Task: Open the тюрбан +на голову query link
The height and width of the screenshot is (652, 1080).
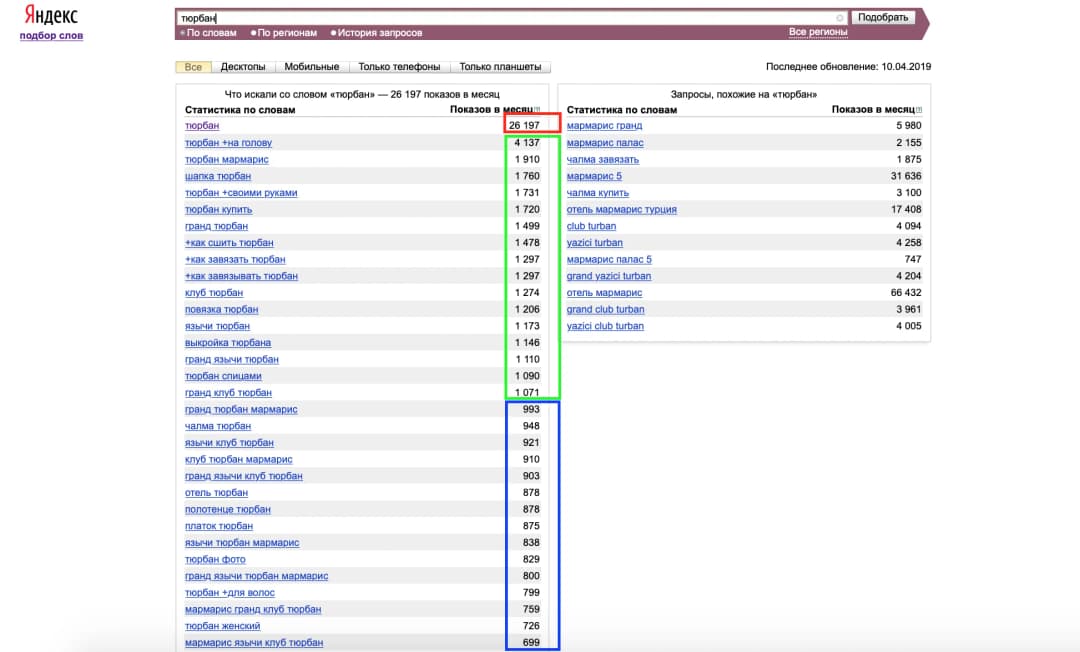Action: tap(228, 143)
